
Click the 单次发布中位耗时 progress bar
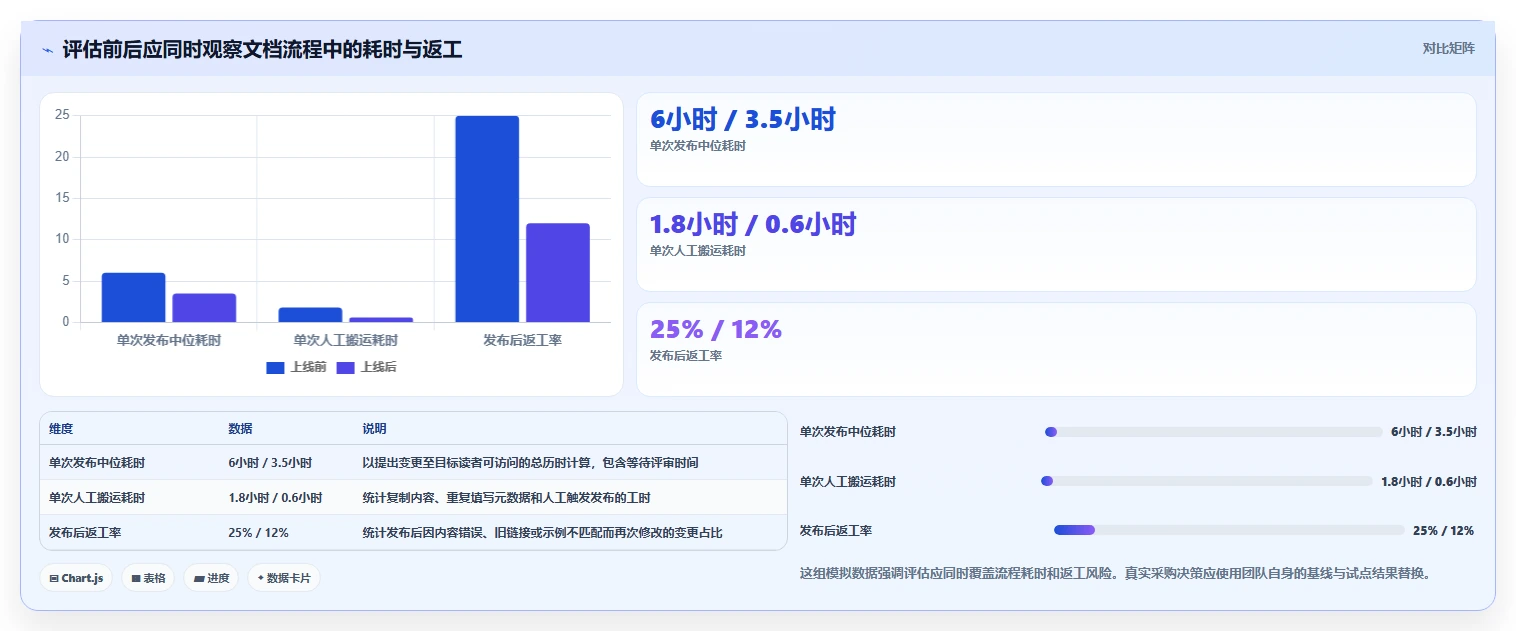(x=1214, y=432)
